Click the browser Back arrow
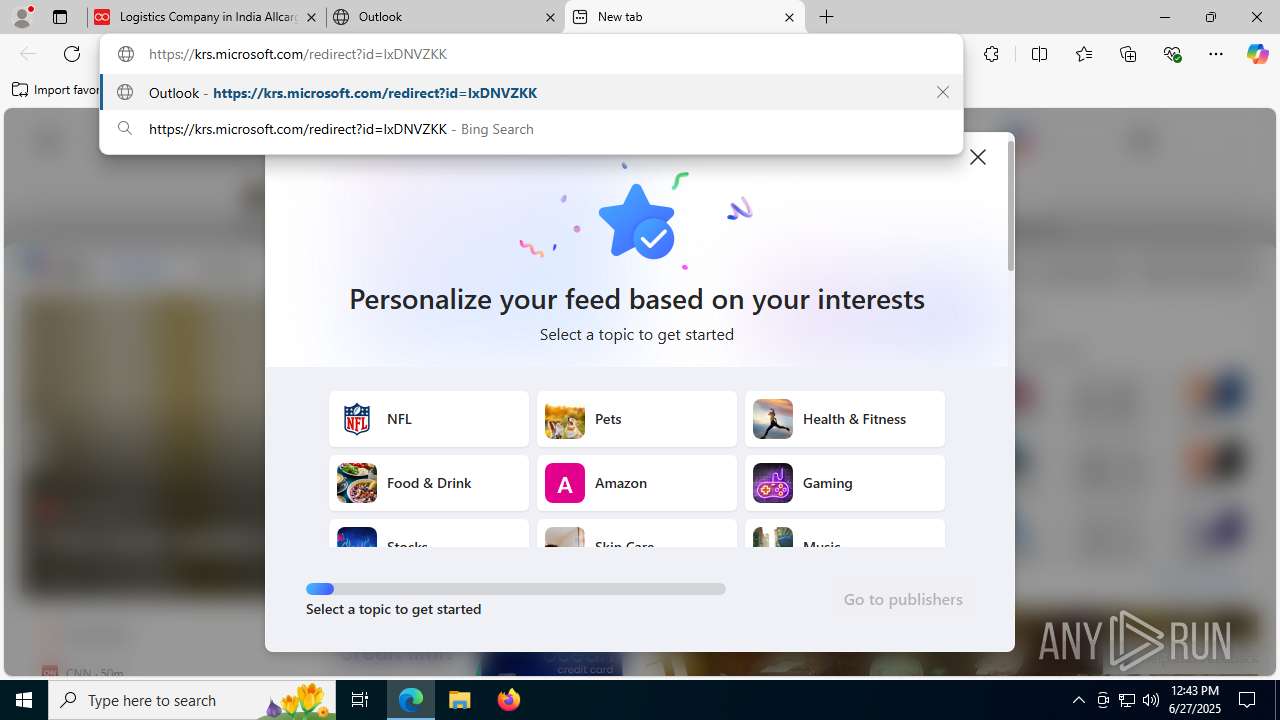This screenshot has width=1280, height=720. click(28, 54)
